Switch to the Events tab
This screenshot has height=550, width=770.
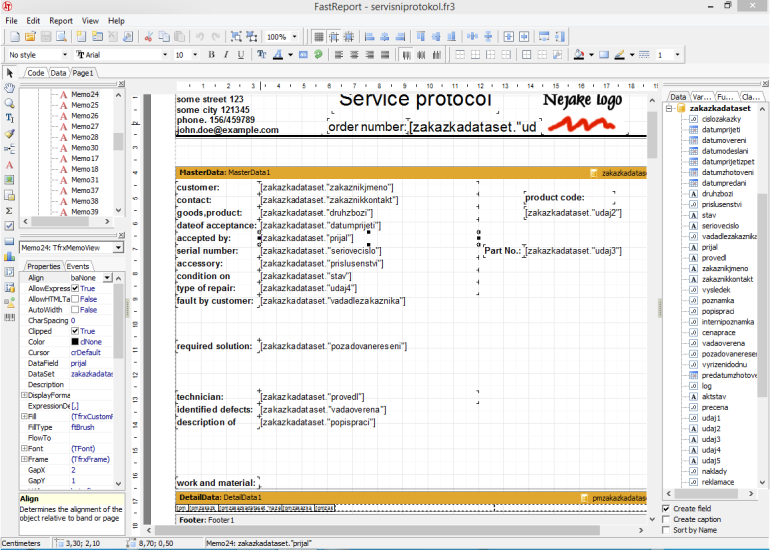[78, 266]
